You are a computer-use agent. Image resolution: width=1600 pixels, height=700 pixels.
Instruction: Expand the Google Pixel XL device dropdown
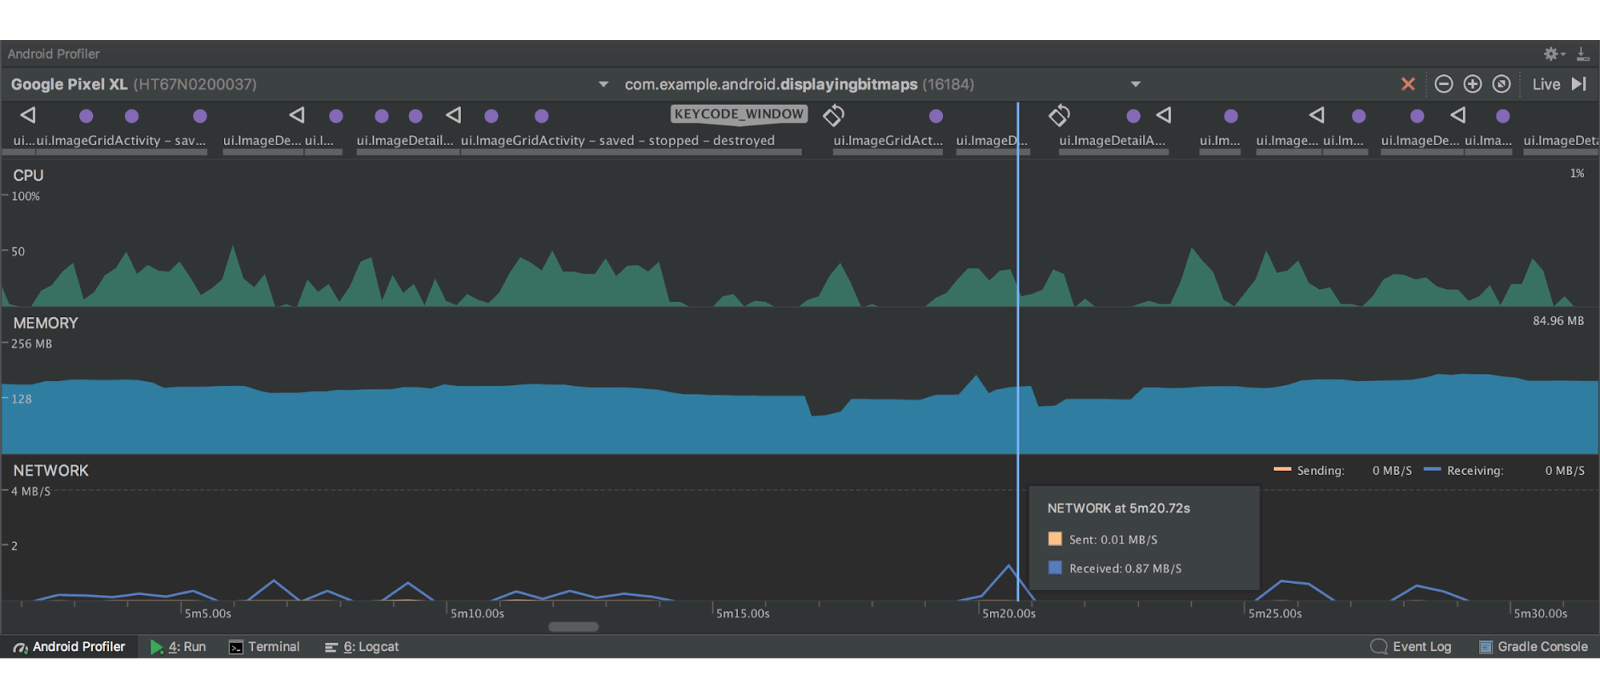603,85
